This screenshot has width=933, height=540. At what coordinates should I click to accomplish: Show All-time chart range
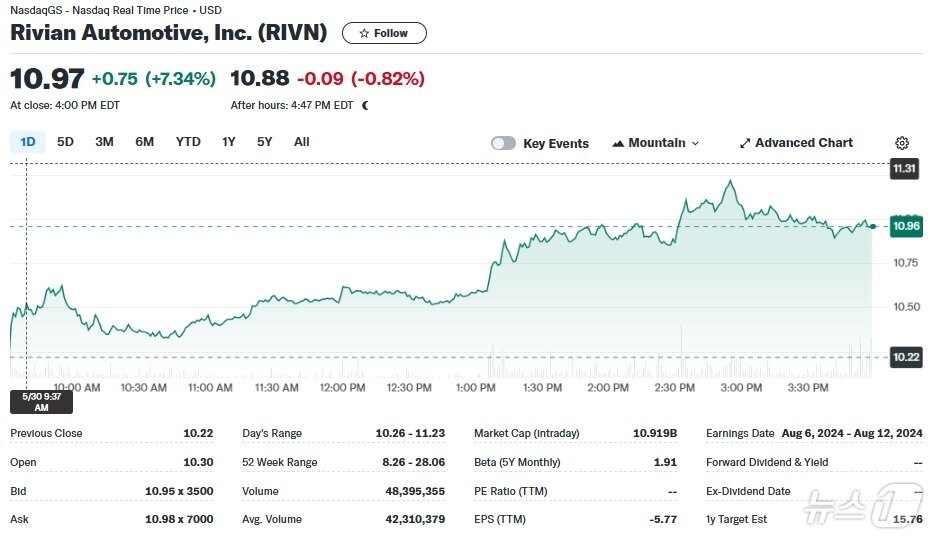click(x=301, y=142)
